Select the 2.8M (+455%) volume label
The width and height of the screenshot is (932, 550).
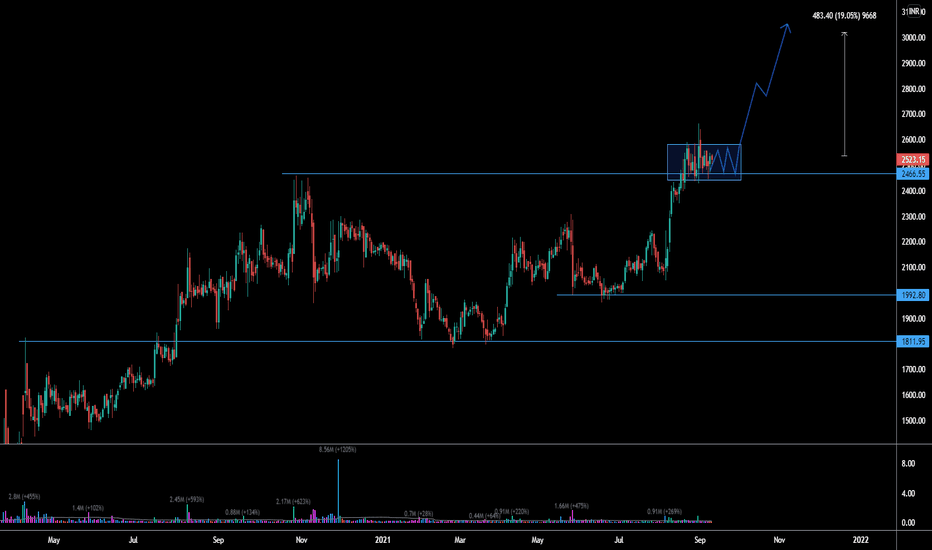click(x=24, y=496)
